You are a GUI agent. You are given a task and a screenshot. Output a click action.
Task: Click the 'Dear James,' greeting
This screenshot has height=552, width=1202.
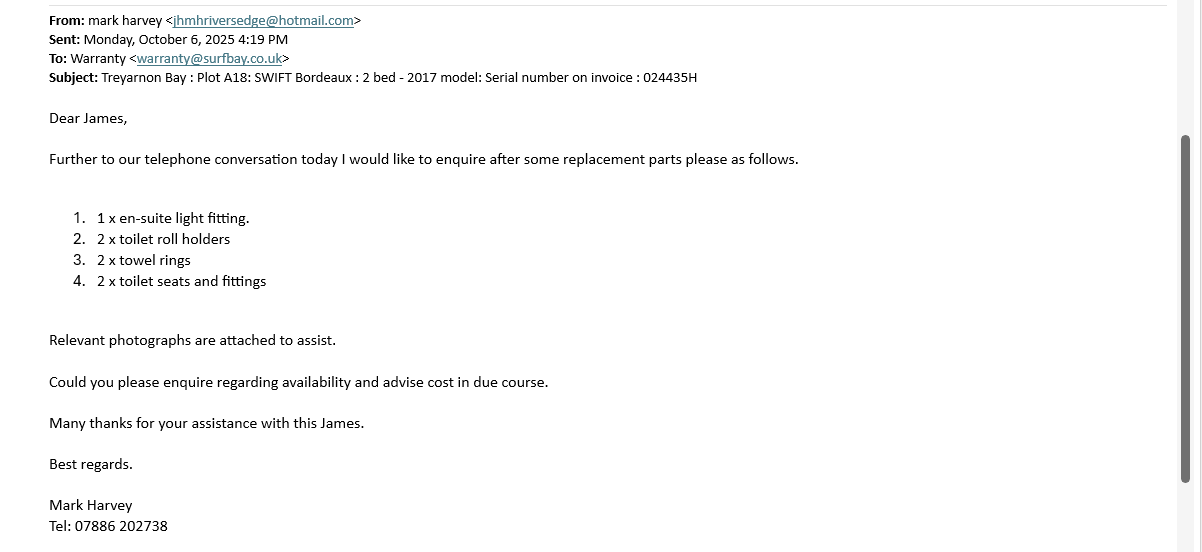tap(88, 118)
